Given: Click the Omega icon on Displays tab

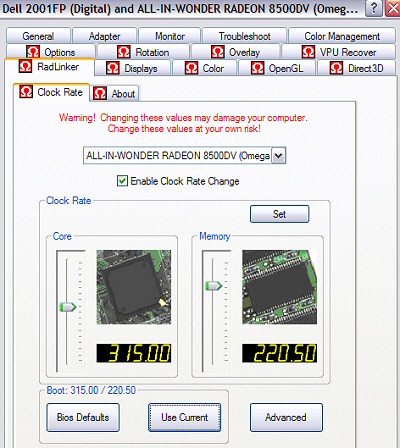Looking at the screenshot, I should pyautogui.click(x=113, y=68).
